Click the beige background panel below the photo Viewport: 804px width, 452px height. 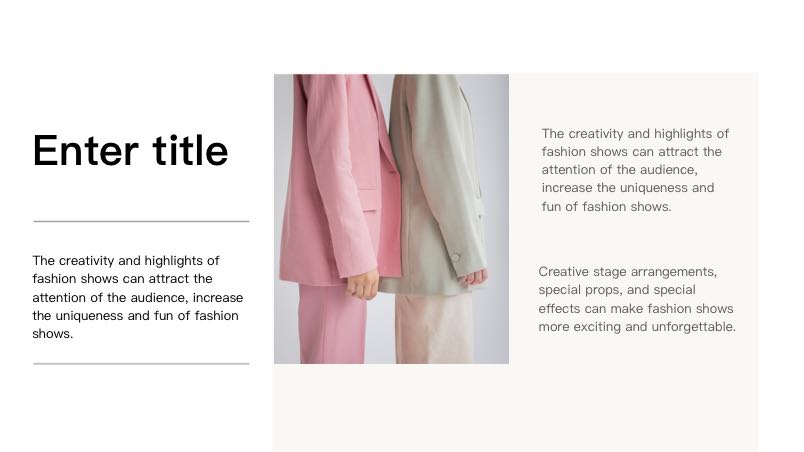point(515,407)
